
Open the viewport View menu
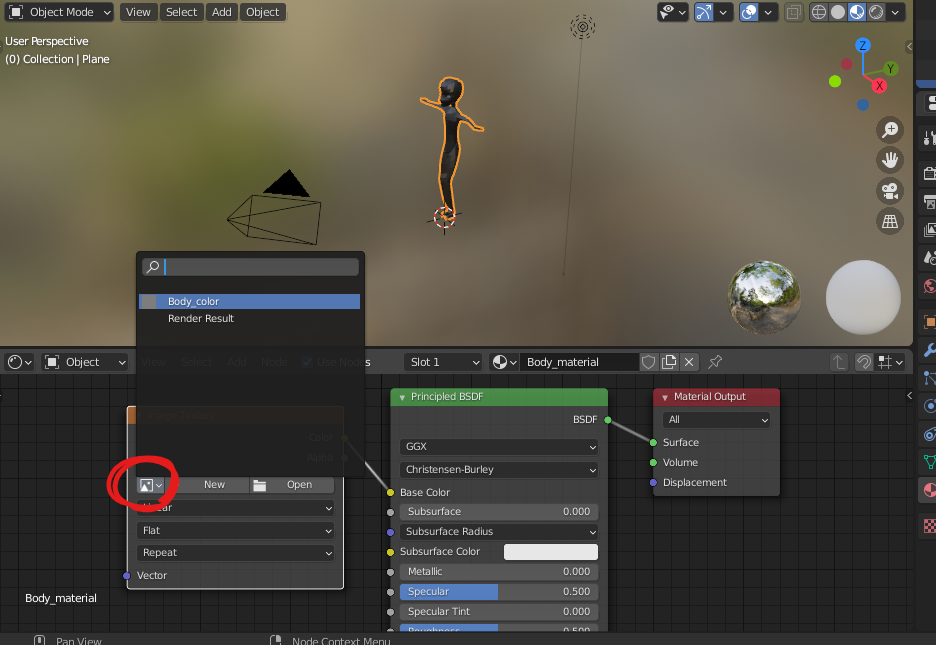138,12
